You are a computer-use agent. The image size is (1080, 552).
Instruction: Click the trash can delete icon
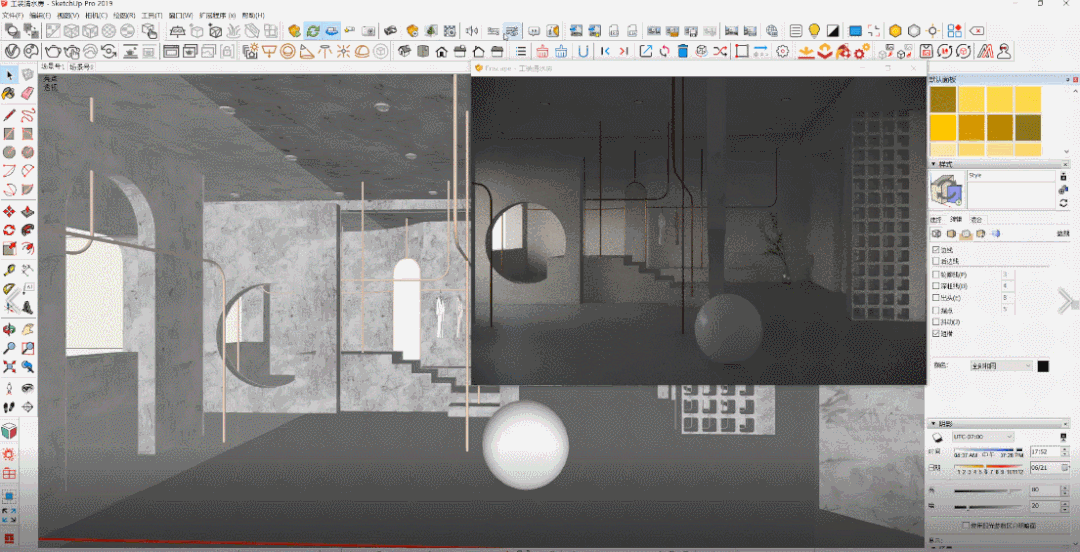pos(681,51)
